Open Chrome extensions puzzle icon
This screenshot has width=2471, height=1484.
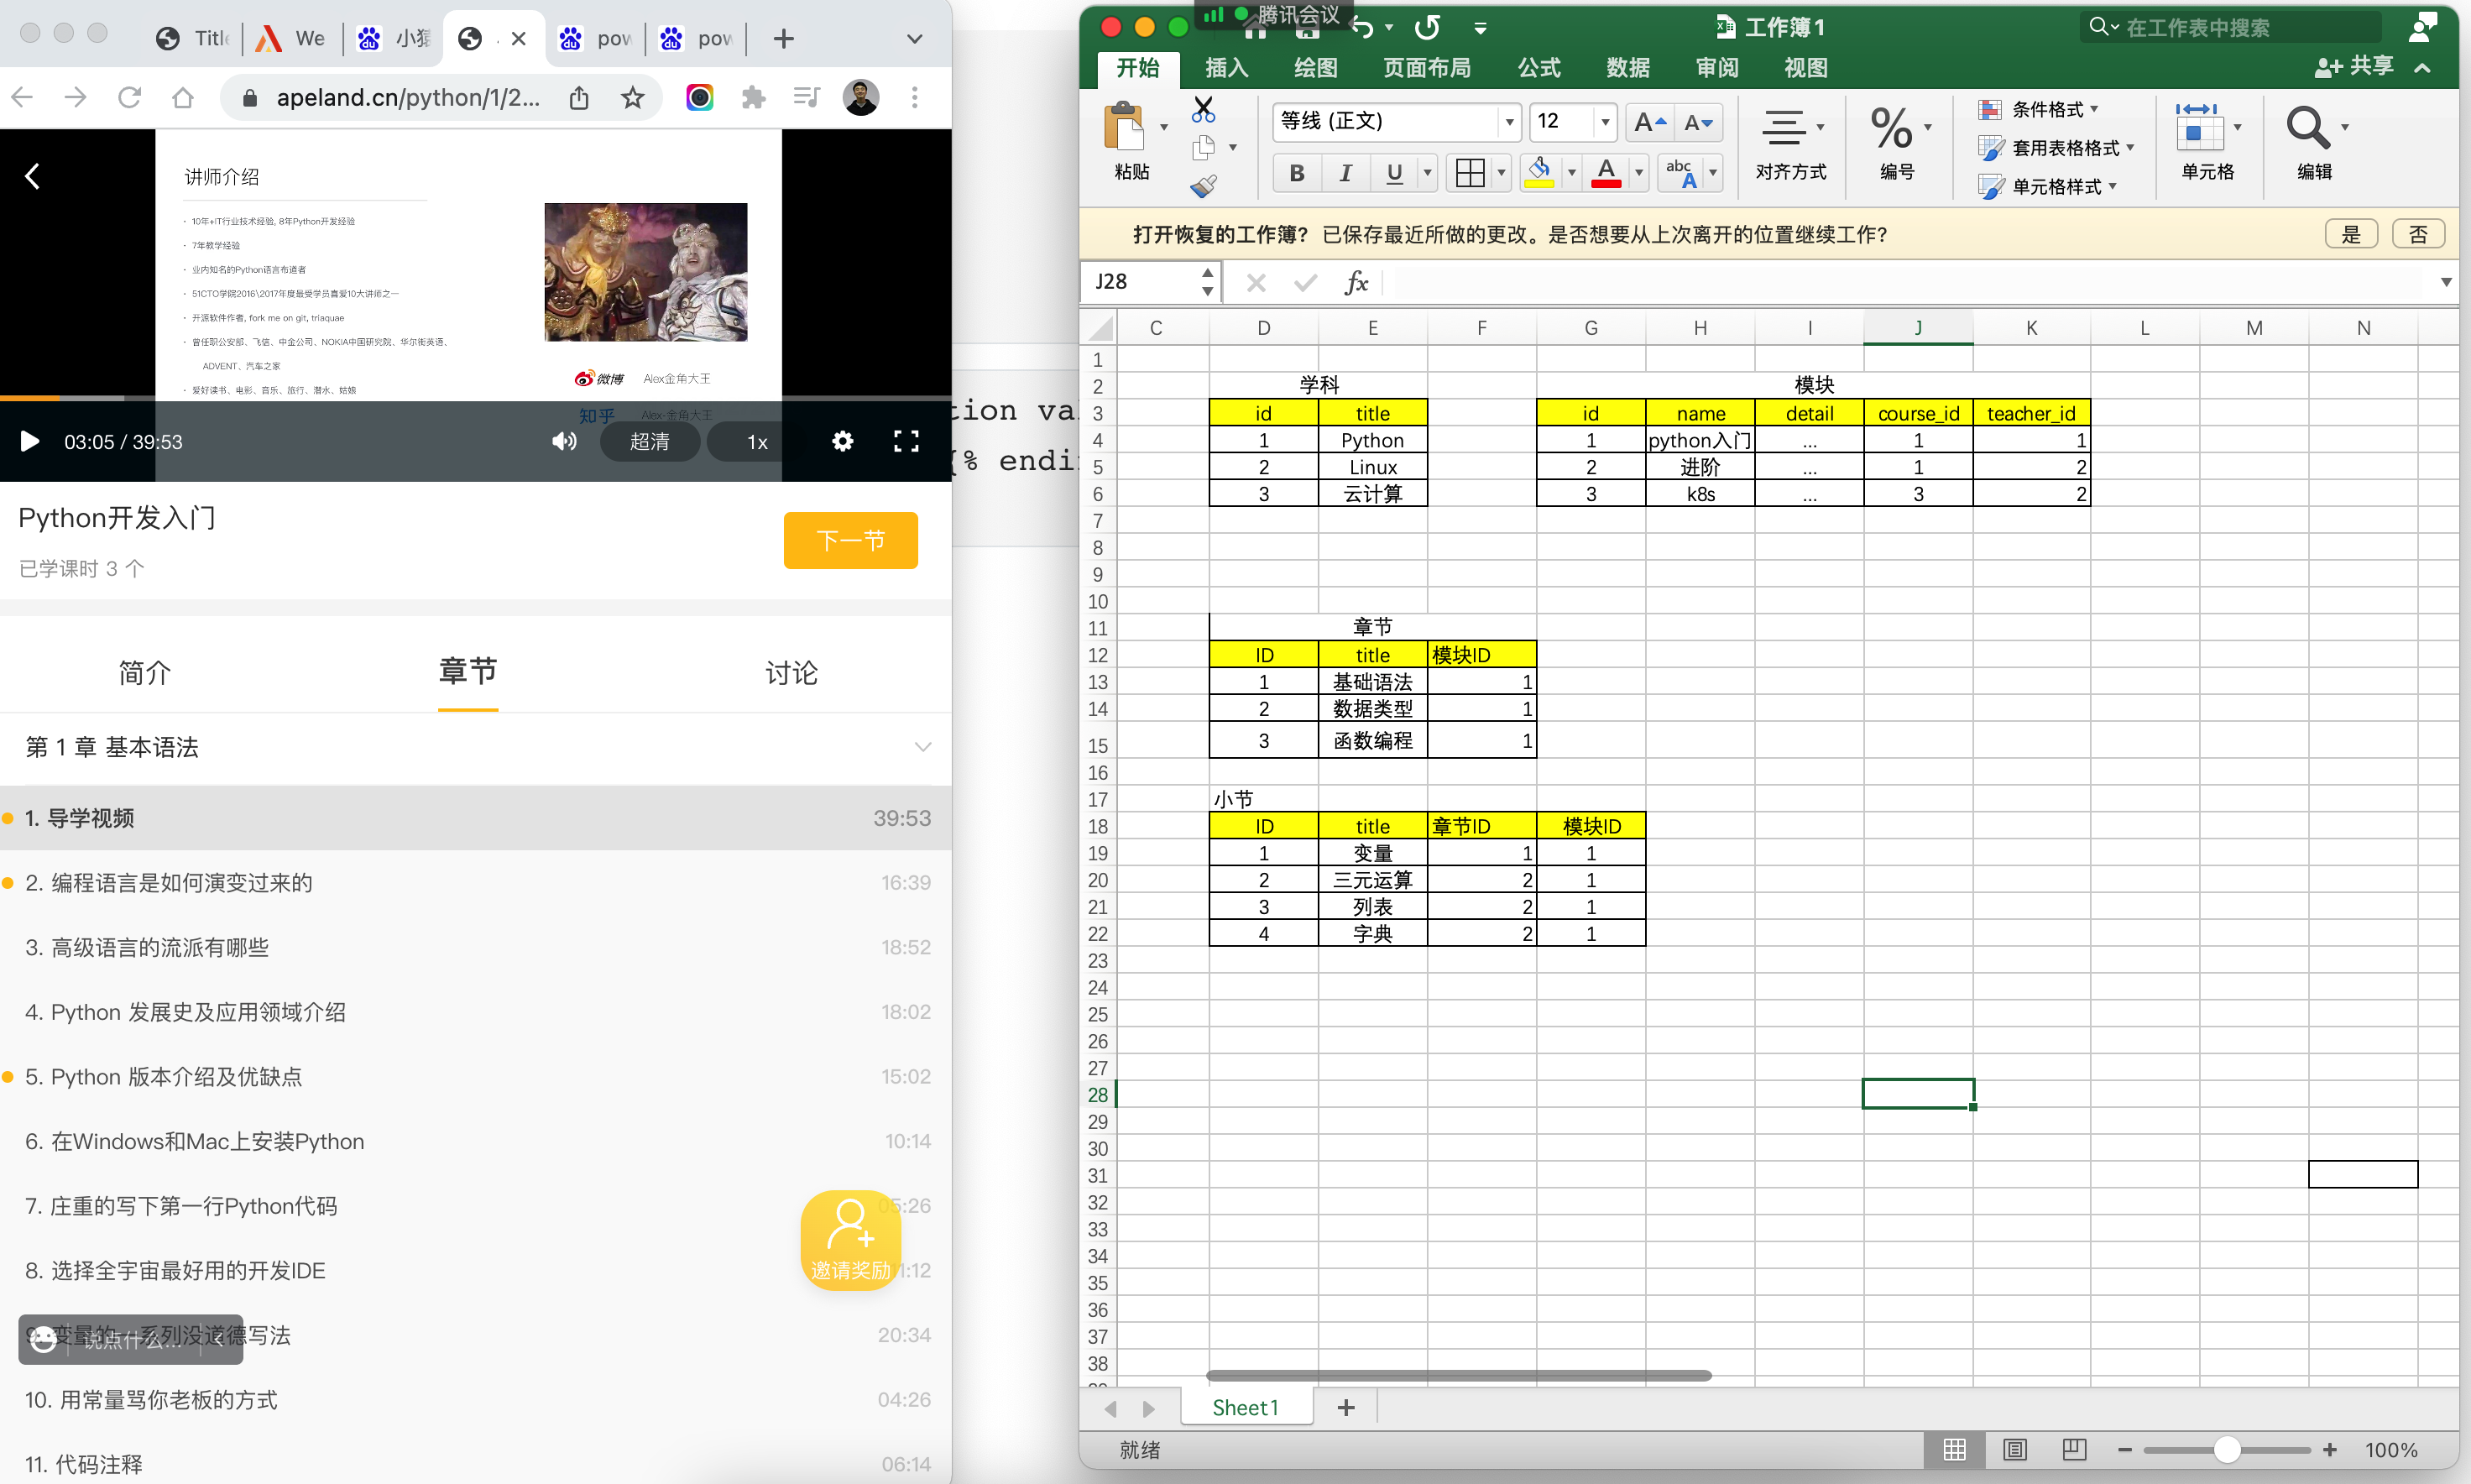pos(753,97)
